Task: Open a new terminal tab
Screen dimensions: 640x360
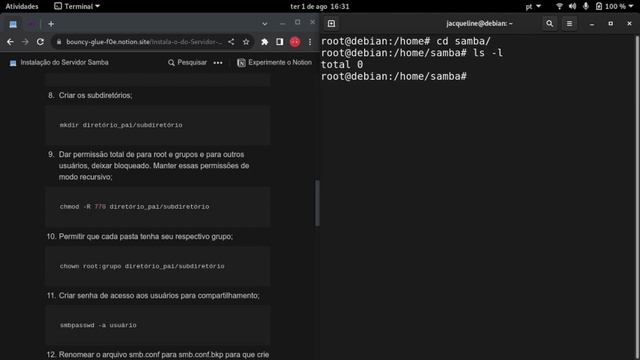Action: 331,24
